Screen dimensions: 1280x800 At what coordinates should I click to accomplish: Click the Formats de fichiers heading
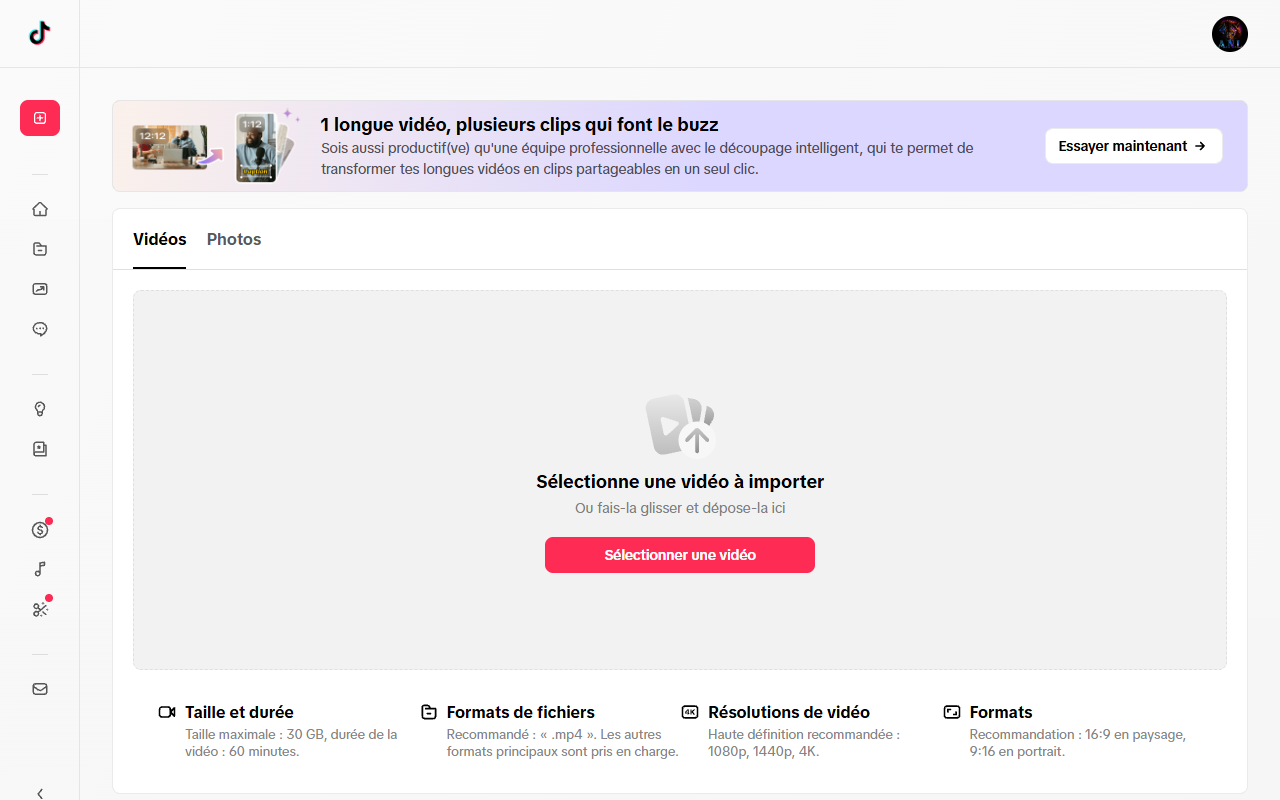(521, 712)
